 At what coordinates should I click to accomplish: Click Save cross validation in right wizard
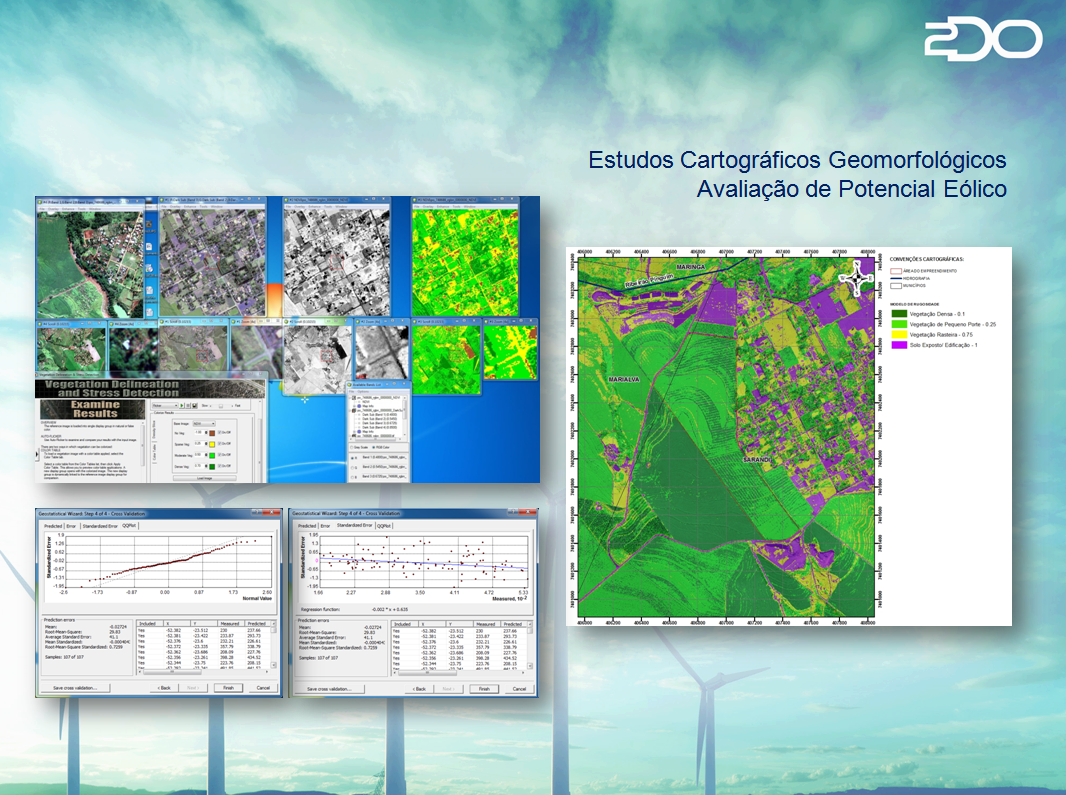331,688
